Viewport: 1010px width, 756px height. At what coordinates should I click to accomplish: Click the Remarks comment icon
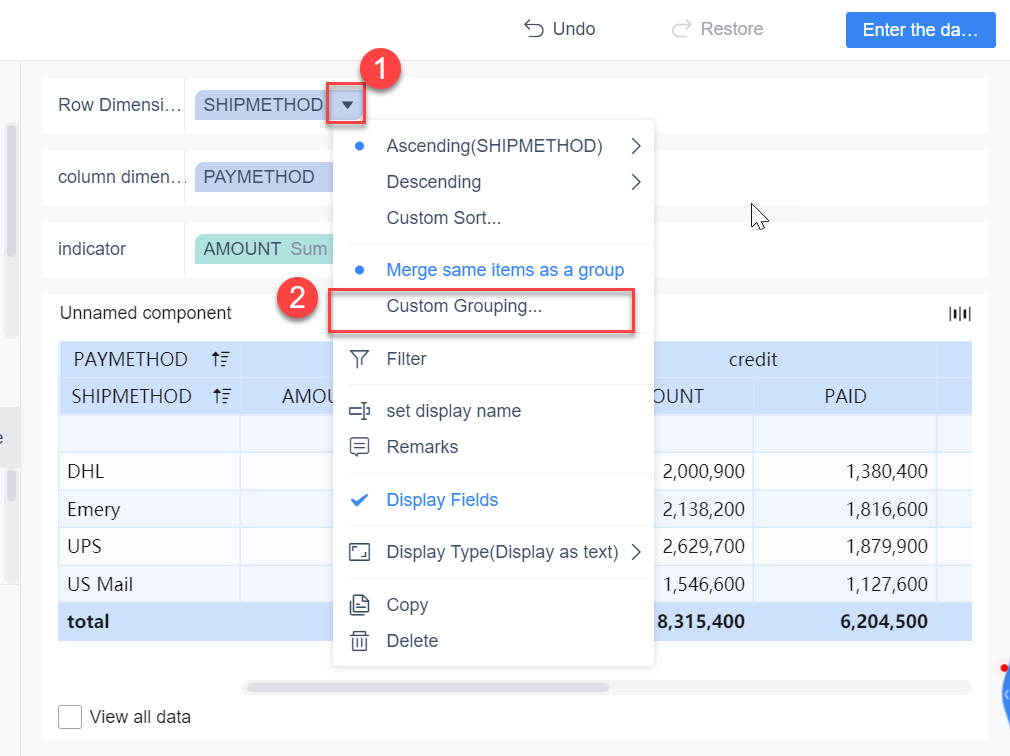359,447
